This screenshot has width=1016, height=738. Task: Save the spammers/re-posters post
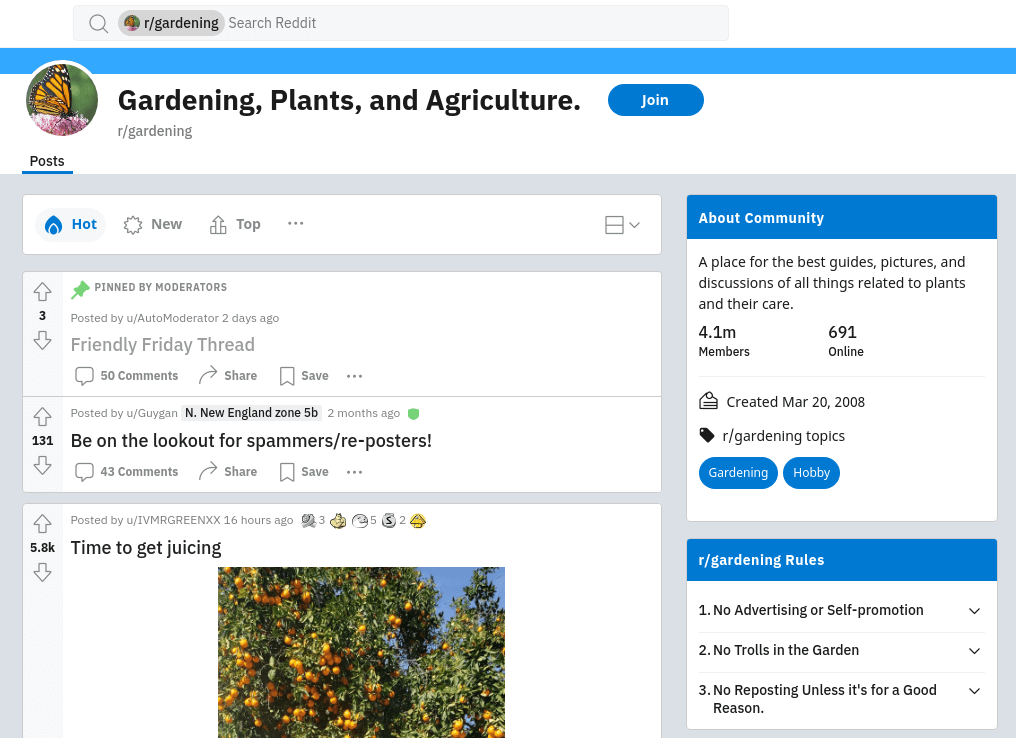coord(304,472)
